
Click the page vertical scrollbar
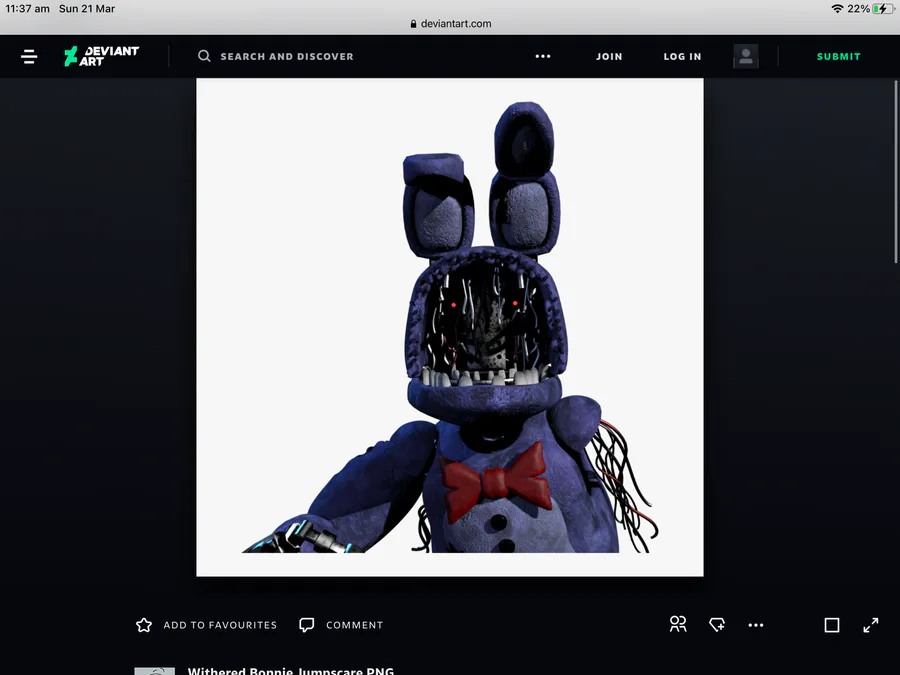click(x=896, y=172)
